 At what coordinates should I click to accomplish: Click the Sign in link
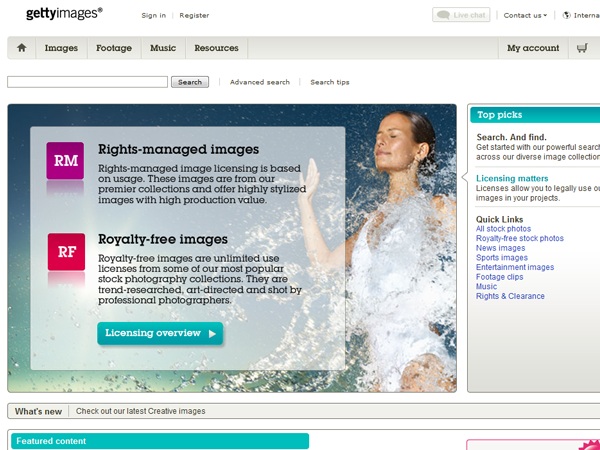pyautogui.click(x=153, y=15)
